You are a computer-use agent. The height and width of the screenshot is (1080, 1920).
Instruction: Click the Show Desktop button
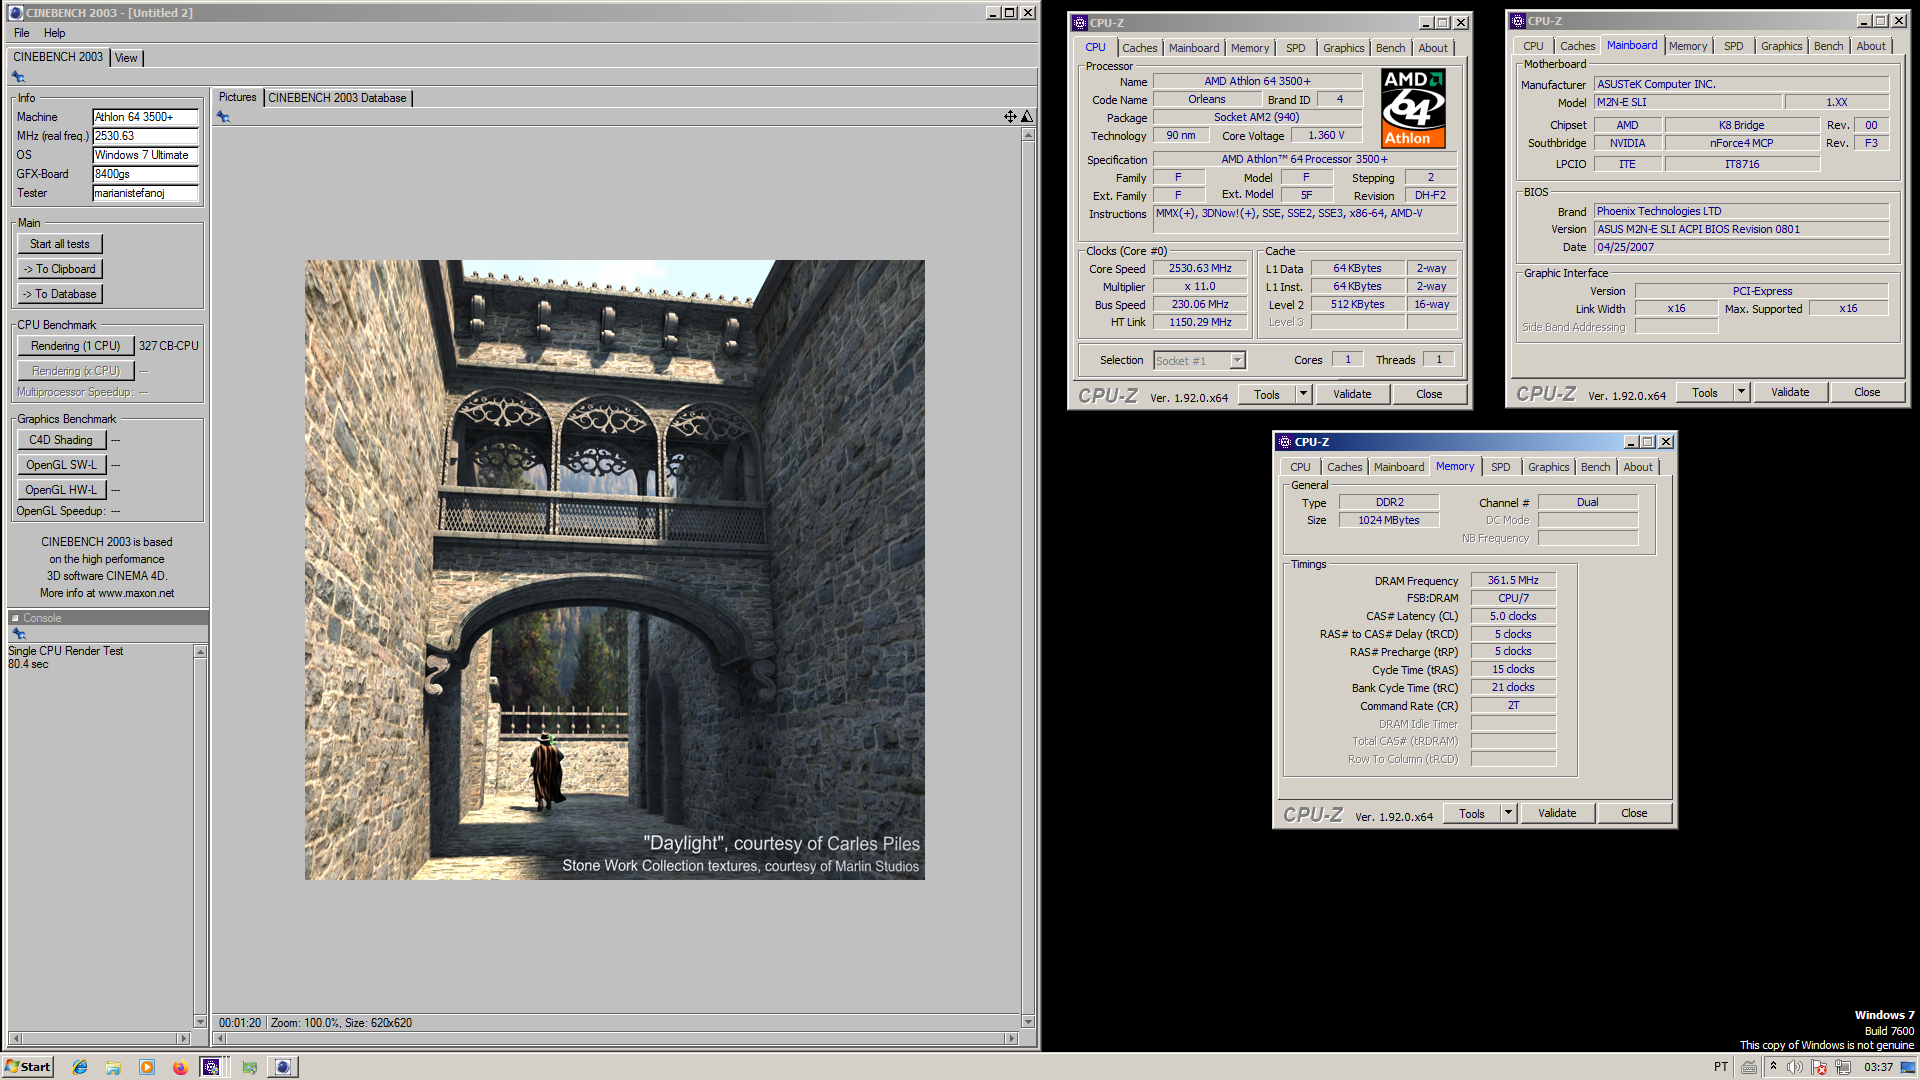click(1910, 1067)
